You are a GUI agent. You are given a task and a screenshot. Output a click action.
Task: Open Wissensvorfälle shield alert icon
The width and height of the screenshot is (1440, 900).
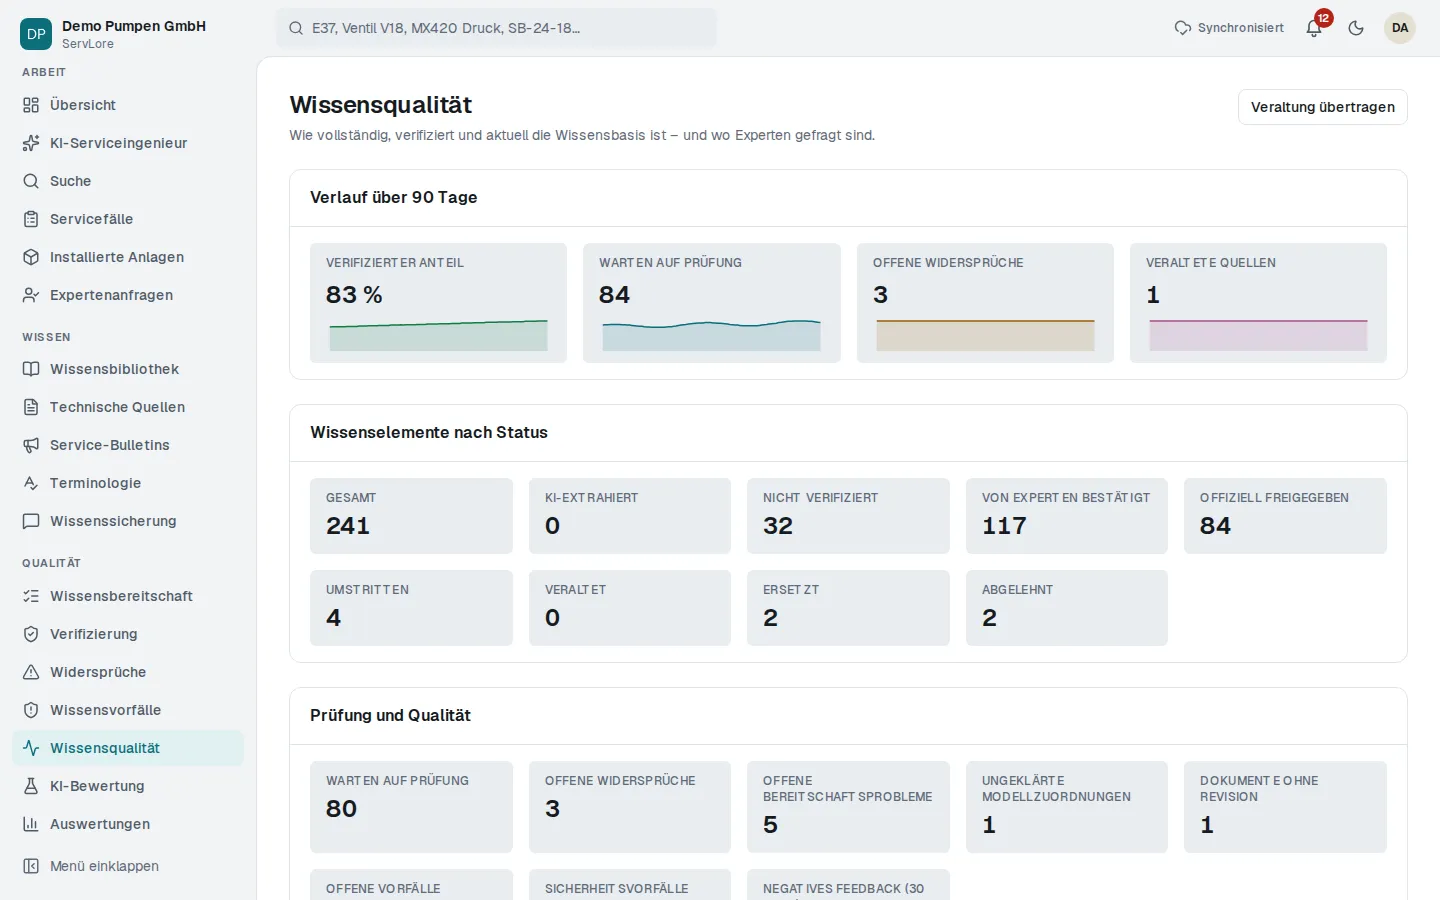click(31, 710)
